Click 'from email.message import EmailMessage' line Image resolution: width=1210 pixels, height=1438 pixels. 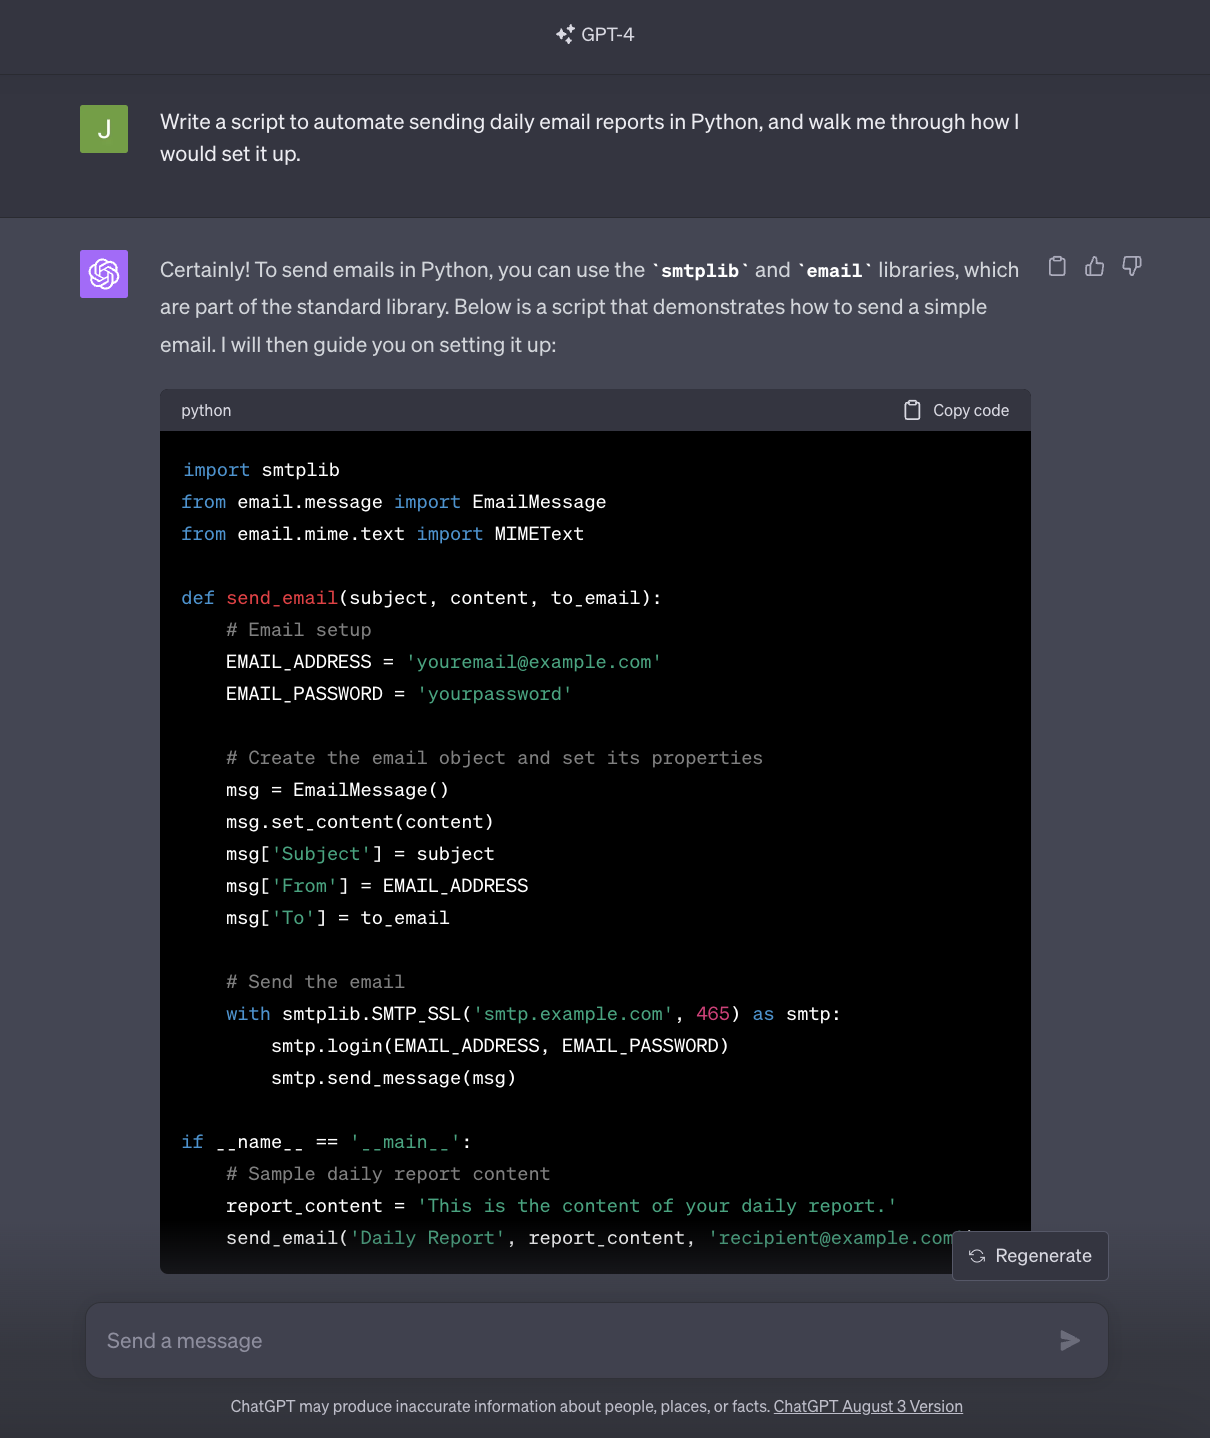coord(394,502)
